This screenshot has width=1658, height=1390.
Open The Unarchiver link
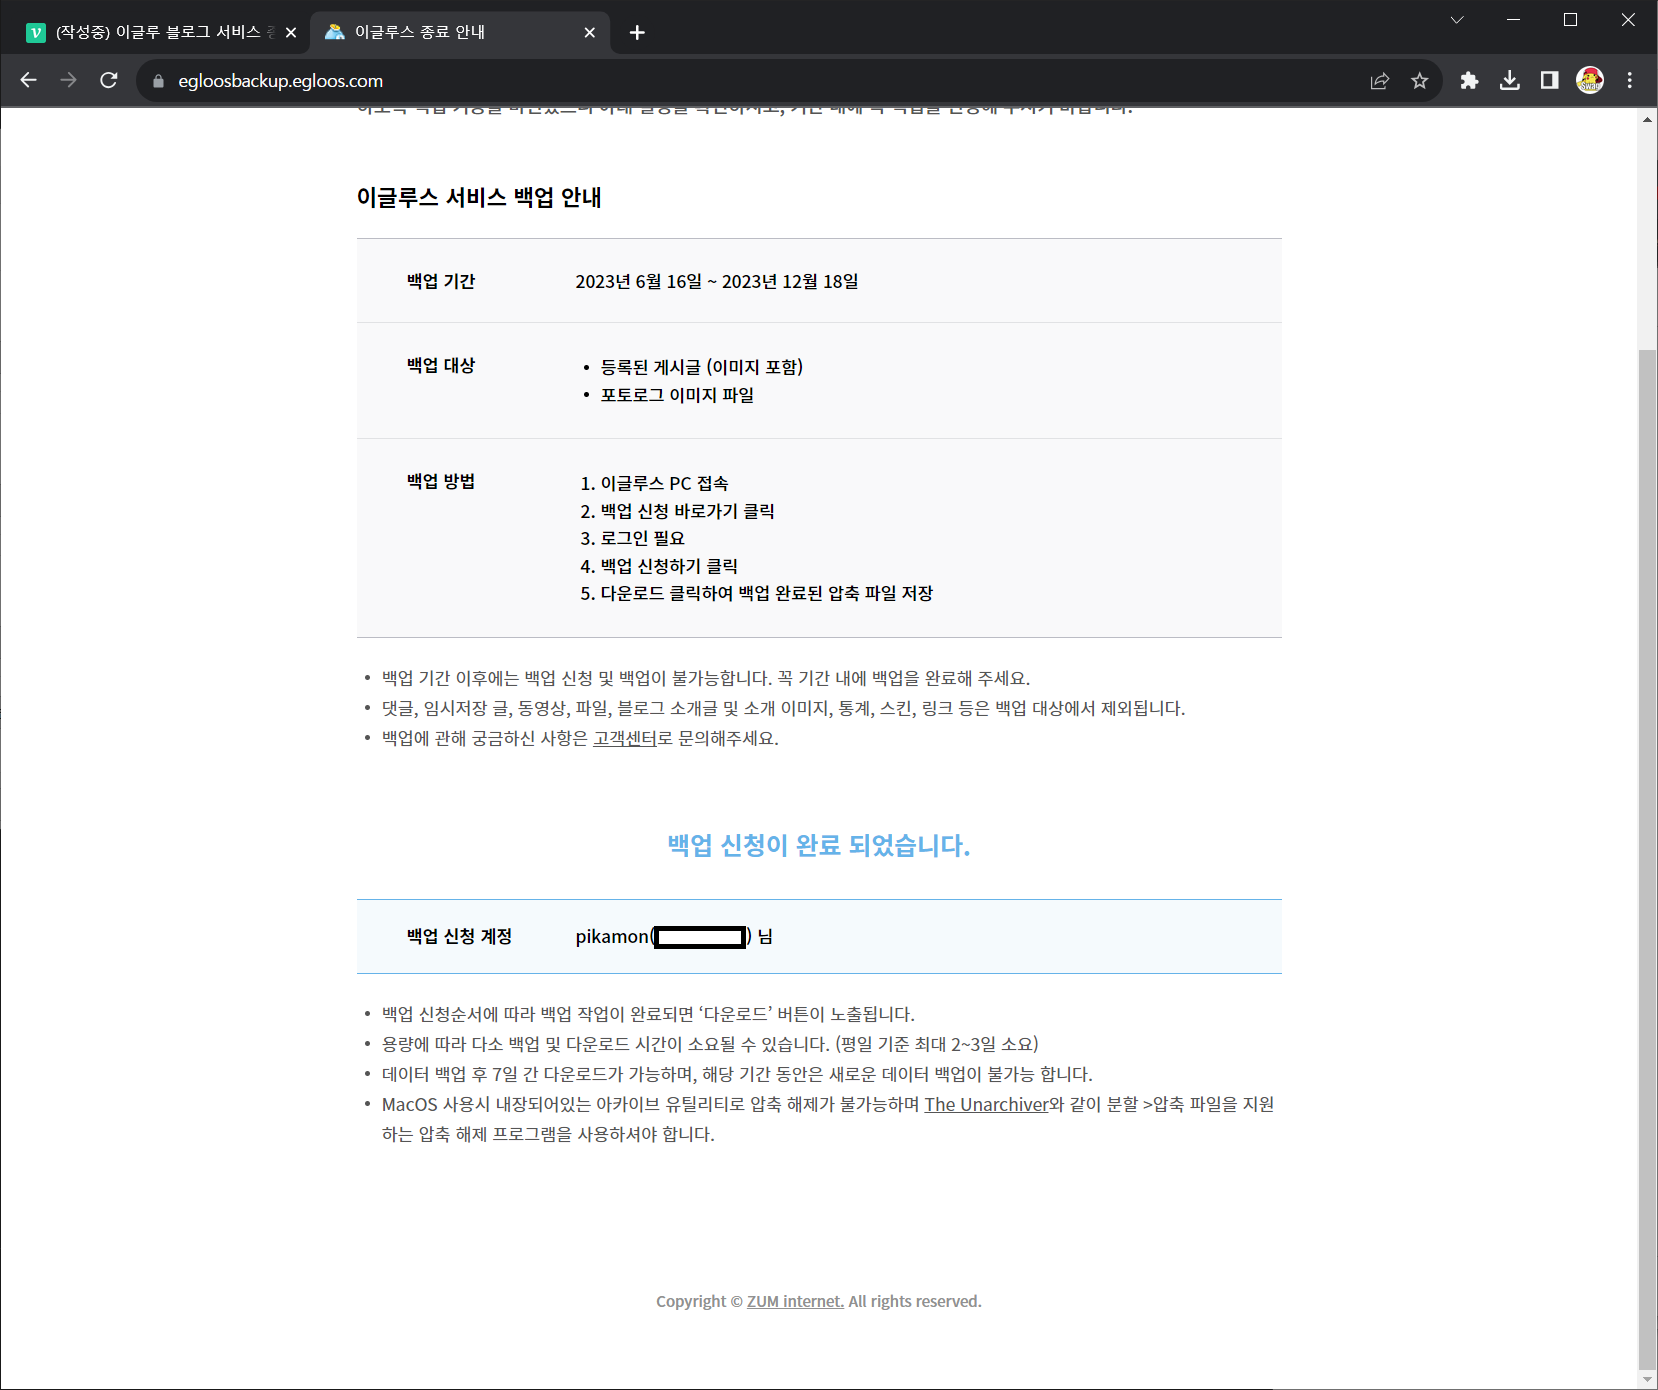coord(986,1104)
